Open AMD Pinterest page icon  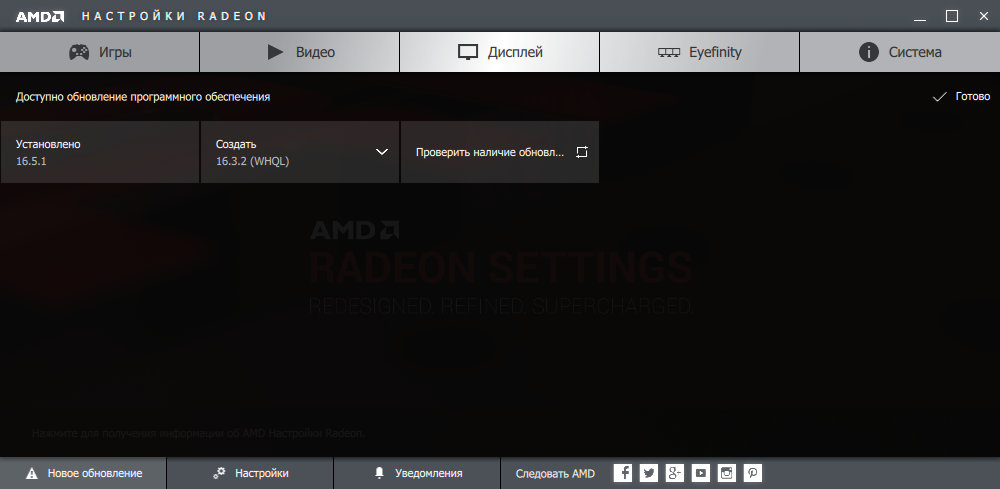click(753, 472)
